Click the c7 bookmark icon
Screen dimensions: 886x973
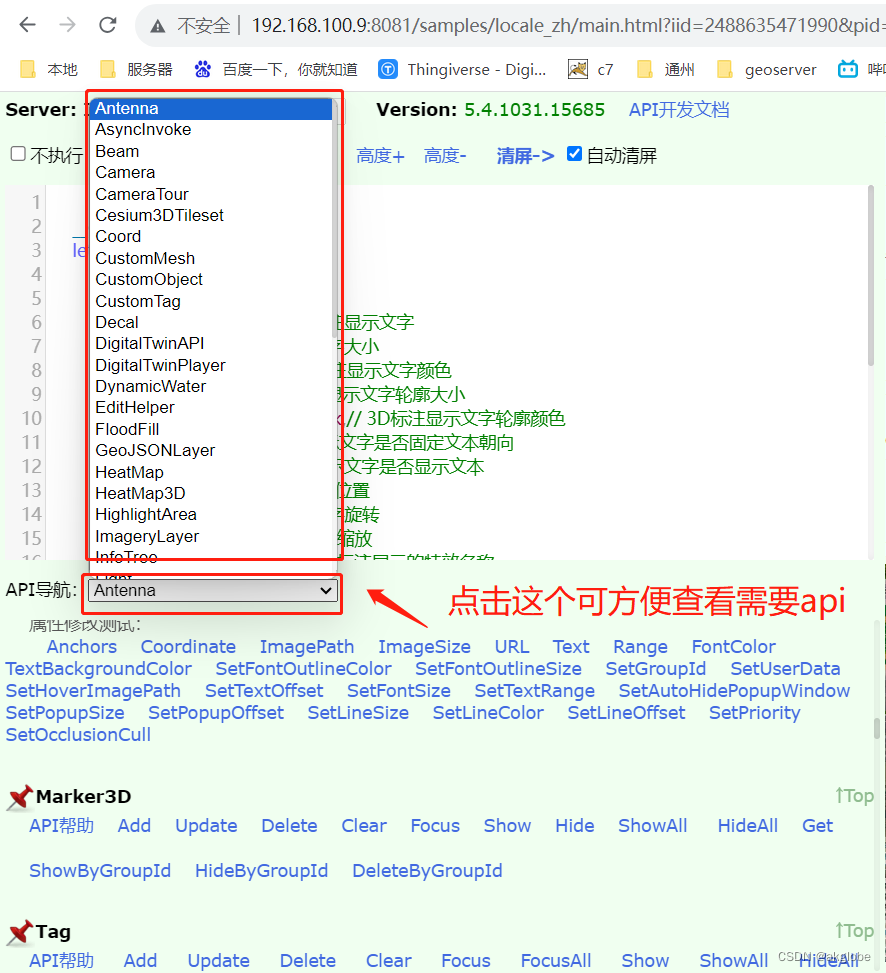pos(576,70)
